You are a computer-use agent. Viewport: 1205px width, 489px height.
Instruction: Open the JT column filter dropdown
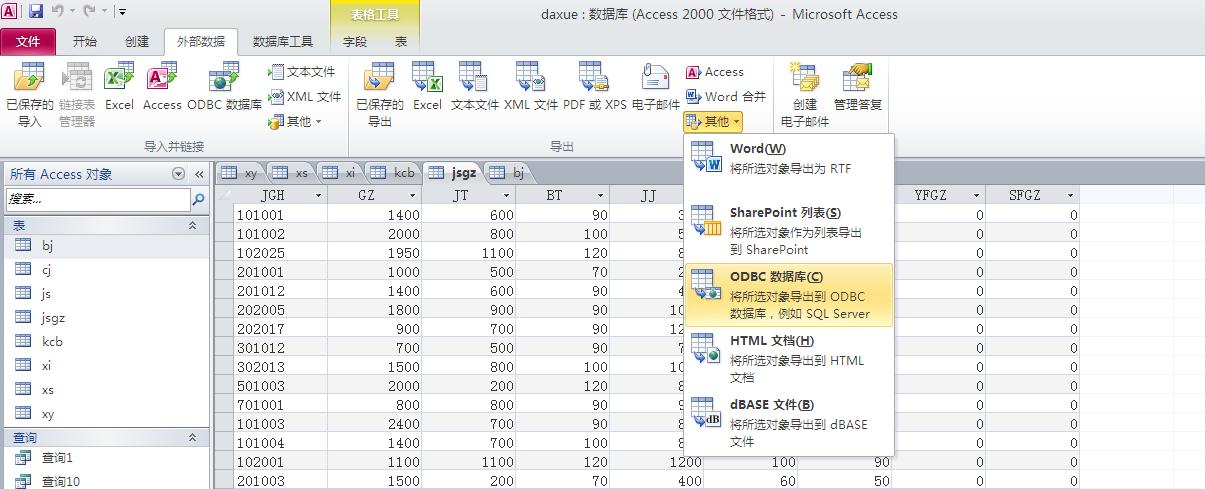pos(507,196)
